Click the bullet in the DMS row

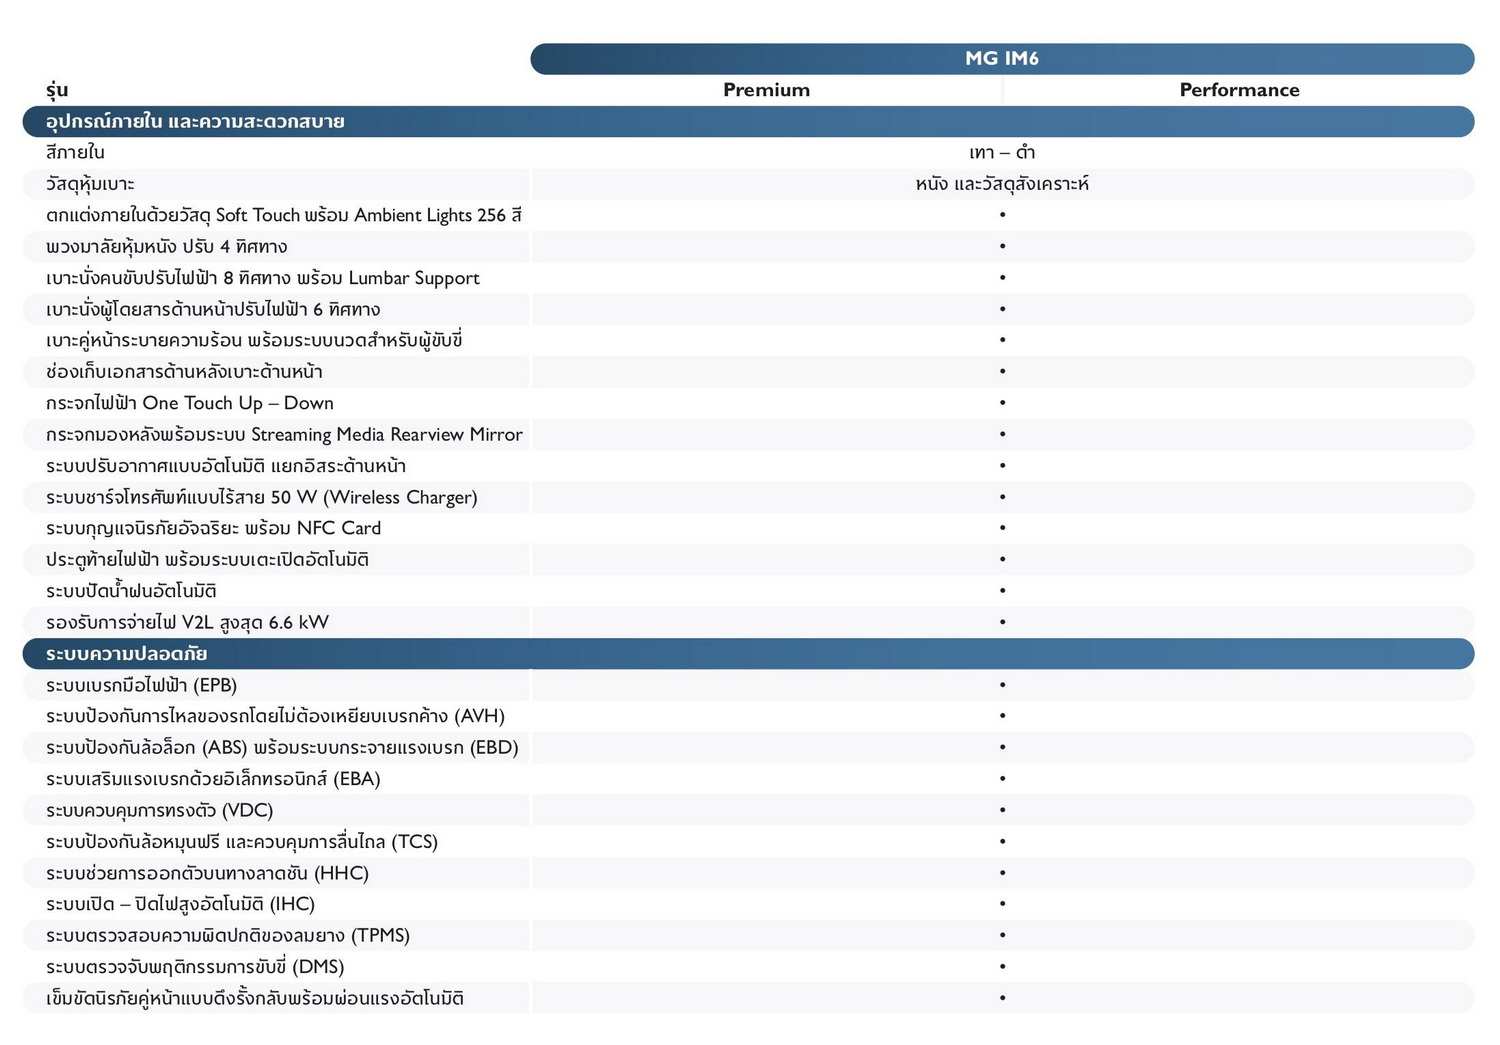coord(1002,967)
